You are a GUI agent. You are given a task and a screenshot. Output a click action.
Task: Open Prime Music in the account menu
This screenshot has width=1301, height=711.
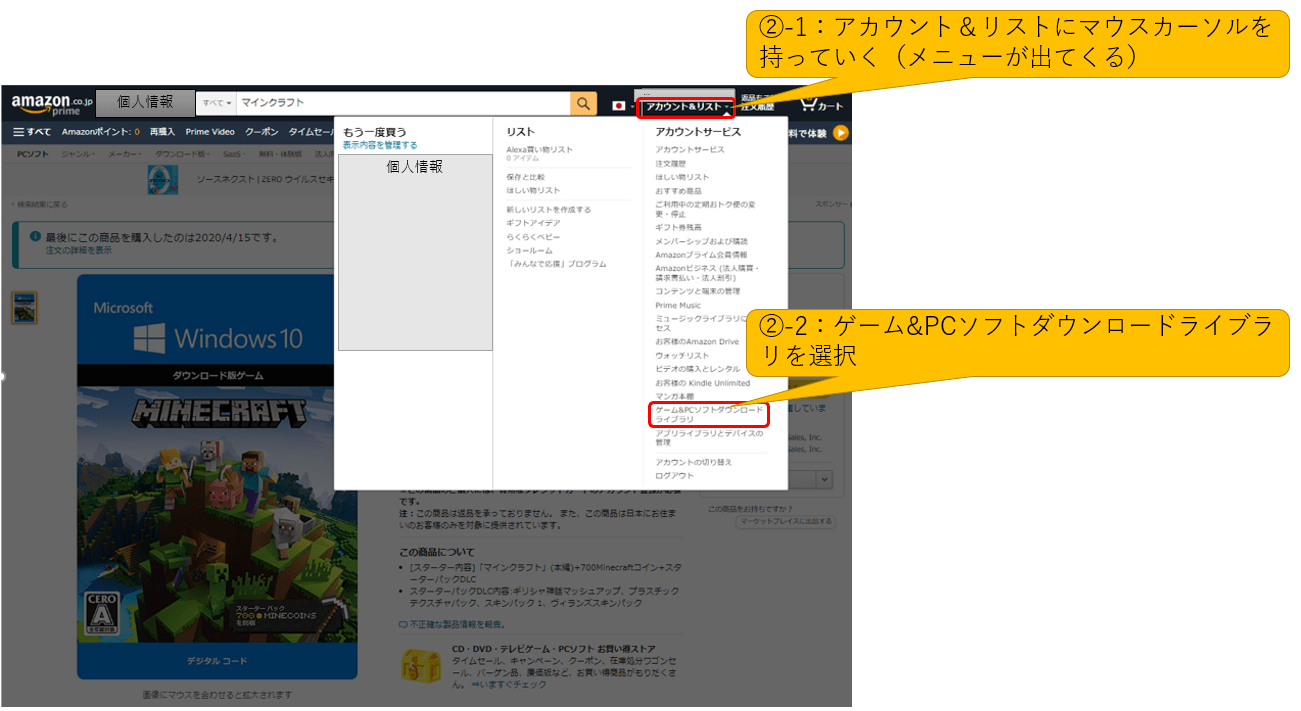(x=678, y=305)
